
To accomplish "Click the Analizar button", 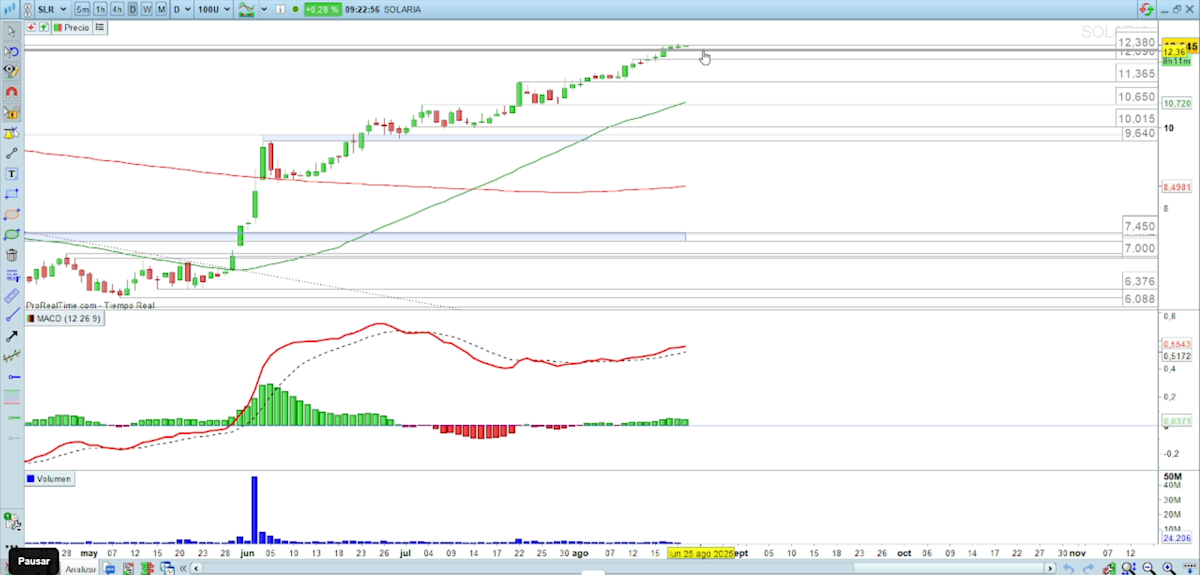I will [80, 569].
